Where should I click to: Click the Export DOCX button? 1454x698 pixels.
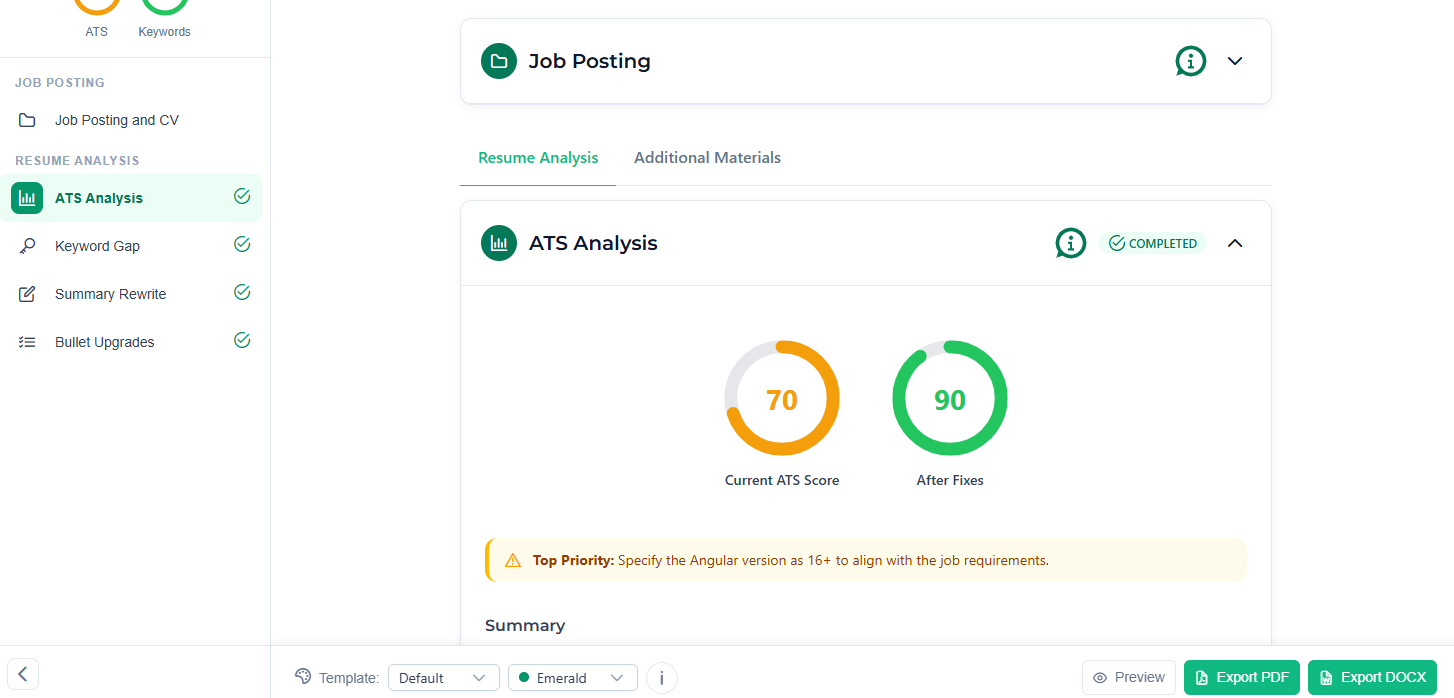coord(1372,677)
